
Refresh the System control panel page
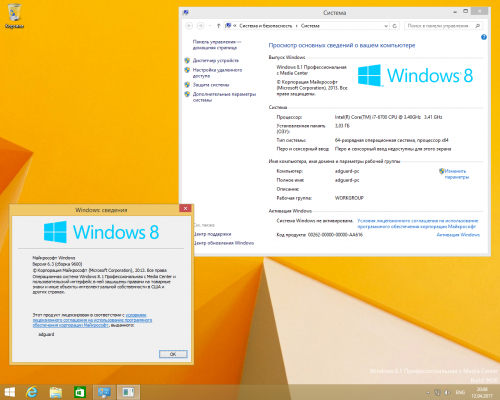pos(394,26)
